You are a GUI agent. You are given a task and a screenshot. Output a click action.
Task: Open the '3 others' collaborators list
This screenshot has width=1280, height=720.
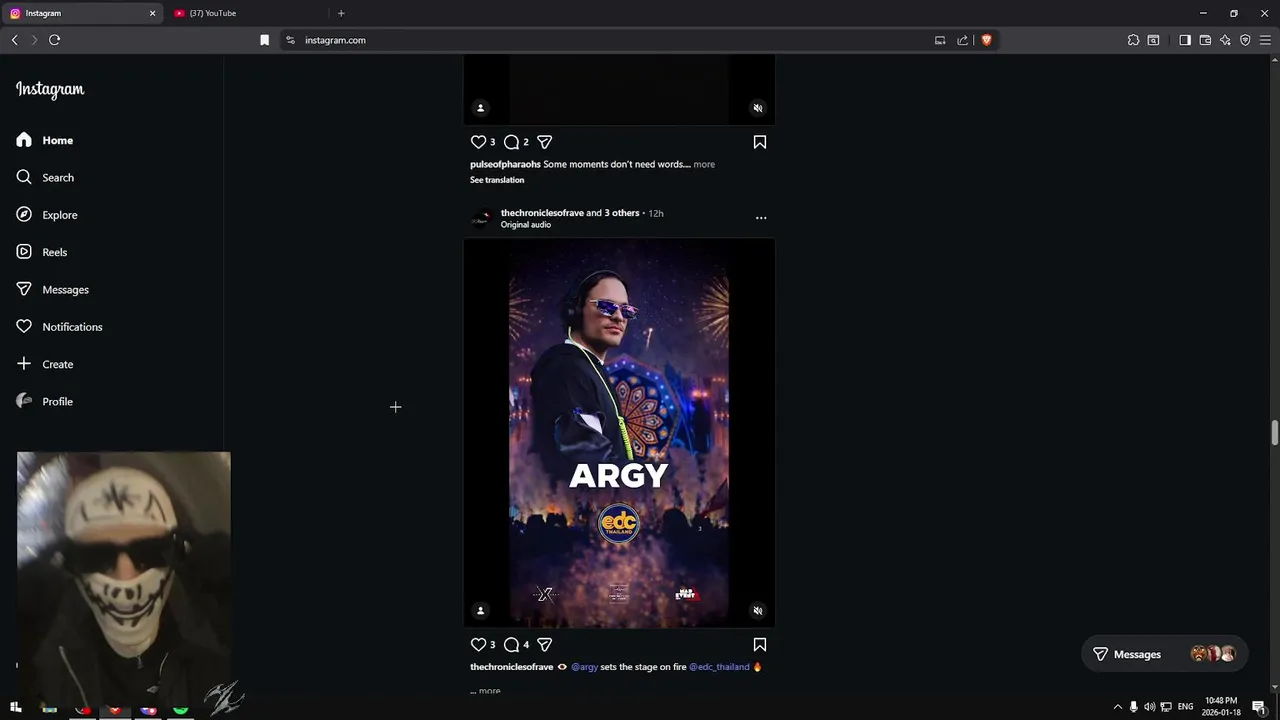(622, 213)
